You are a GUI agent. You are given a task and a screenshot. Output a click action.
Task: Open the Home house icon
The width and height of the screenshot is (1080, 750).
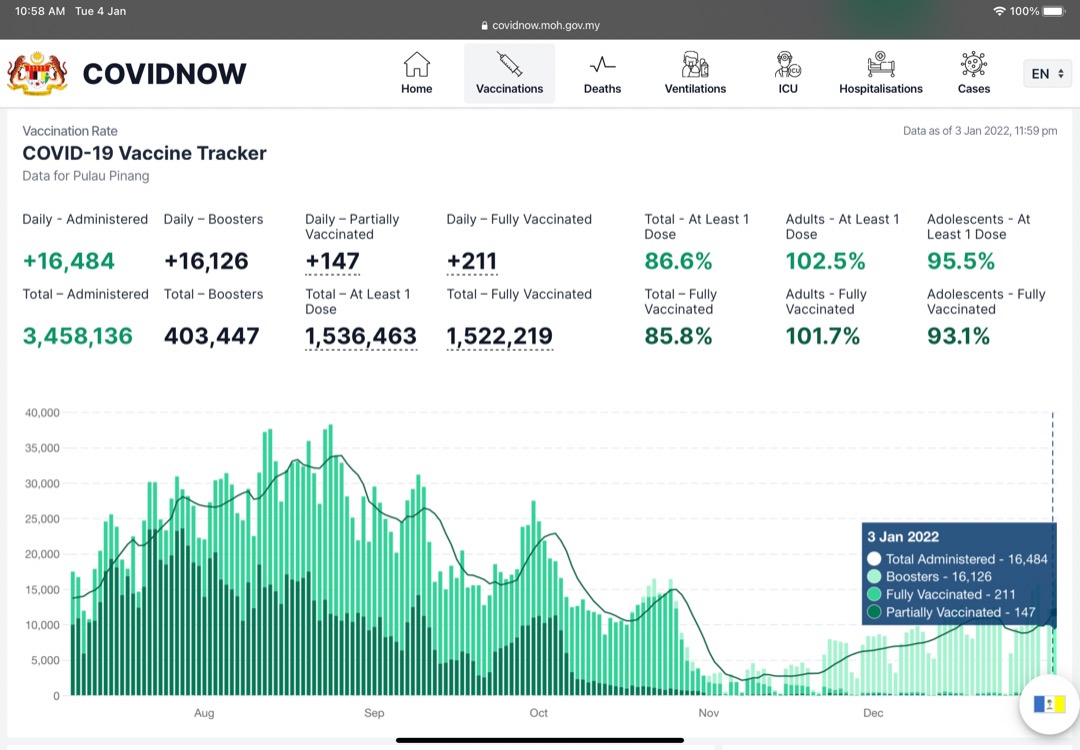coord(417,64)
